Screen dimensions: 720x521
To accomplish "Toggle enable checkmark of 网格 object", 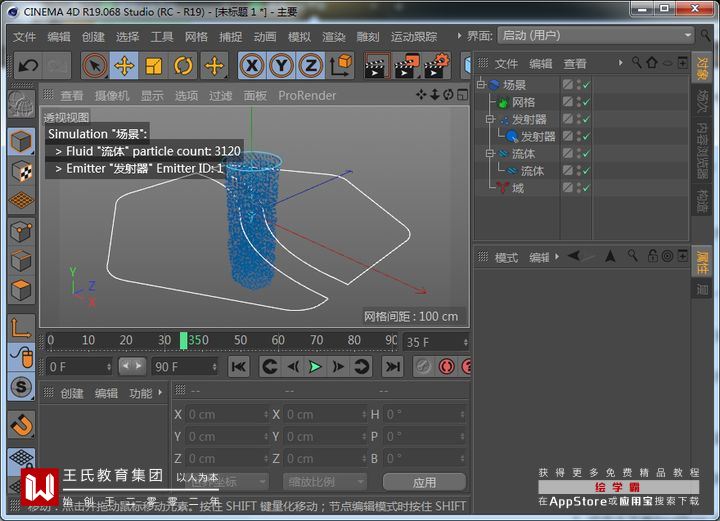I will tap(586, 102).
